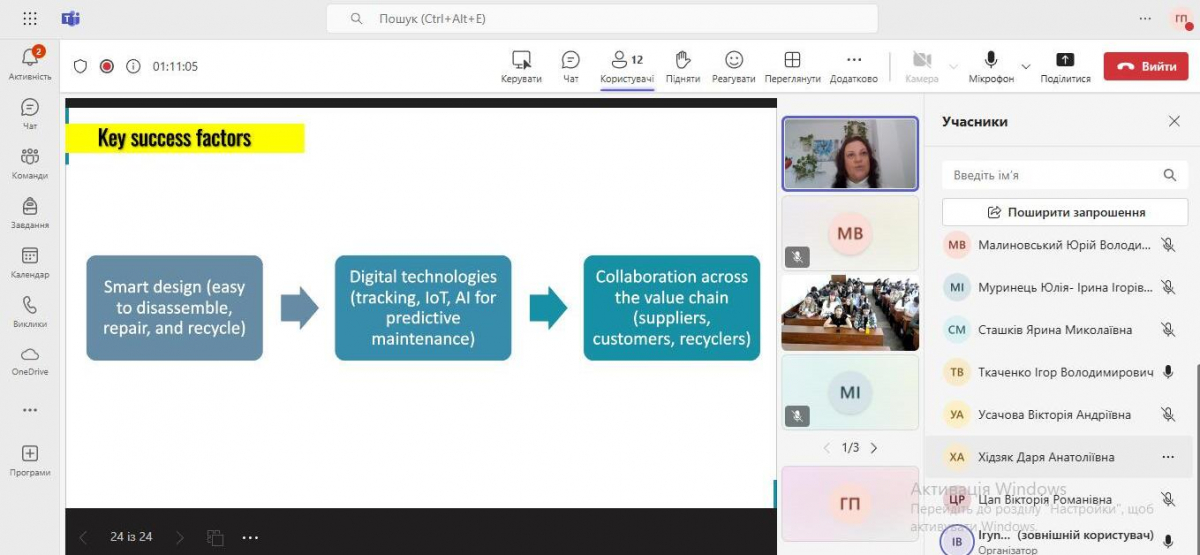Open OneDrive in the left sidebar

pyautogui.click(x=29, y=360)
